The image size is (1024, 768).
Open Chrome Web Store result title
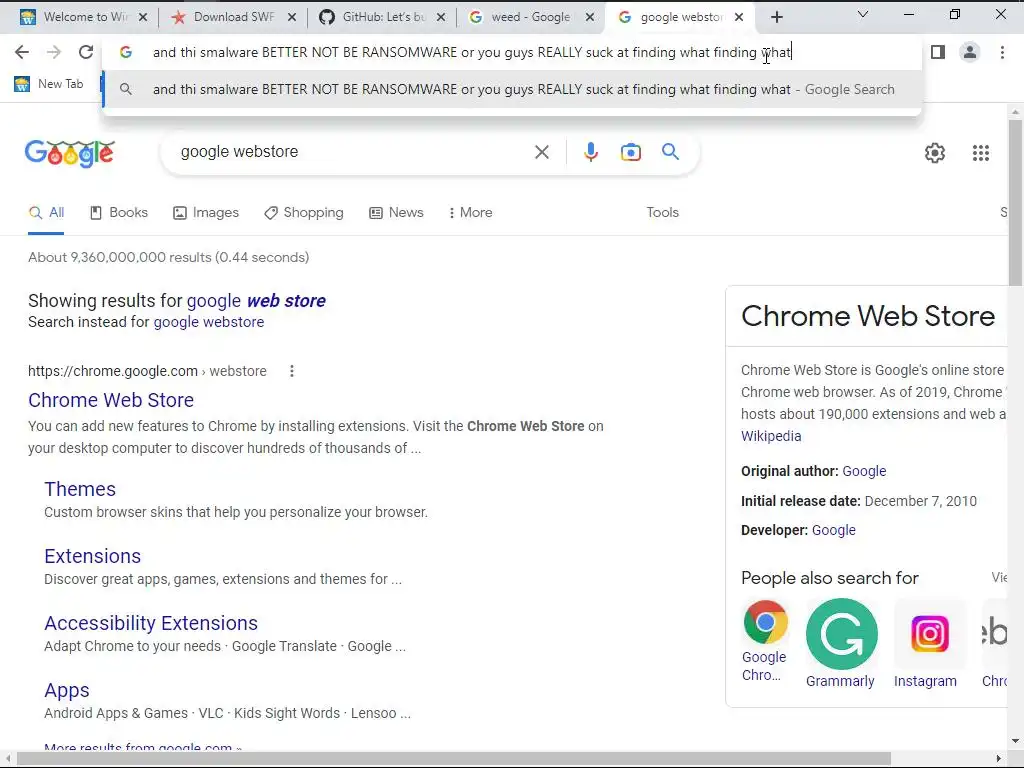pos(111,400)
